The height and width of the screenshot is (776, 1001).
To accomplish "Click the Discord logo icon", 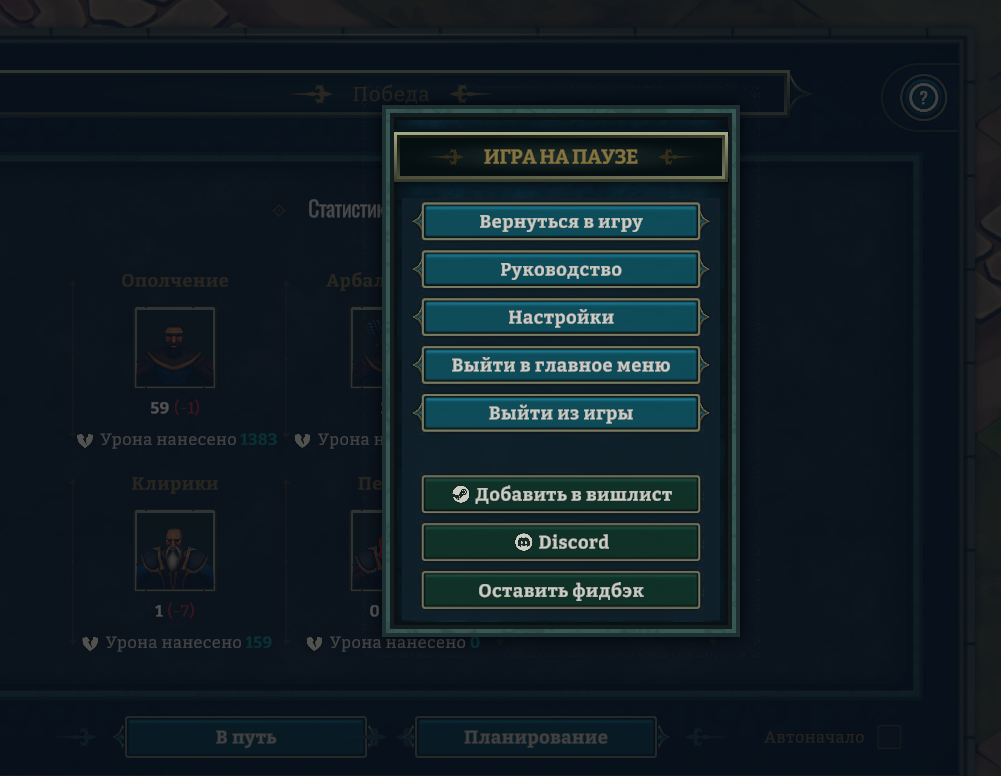I will pos(523,542).
